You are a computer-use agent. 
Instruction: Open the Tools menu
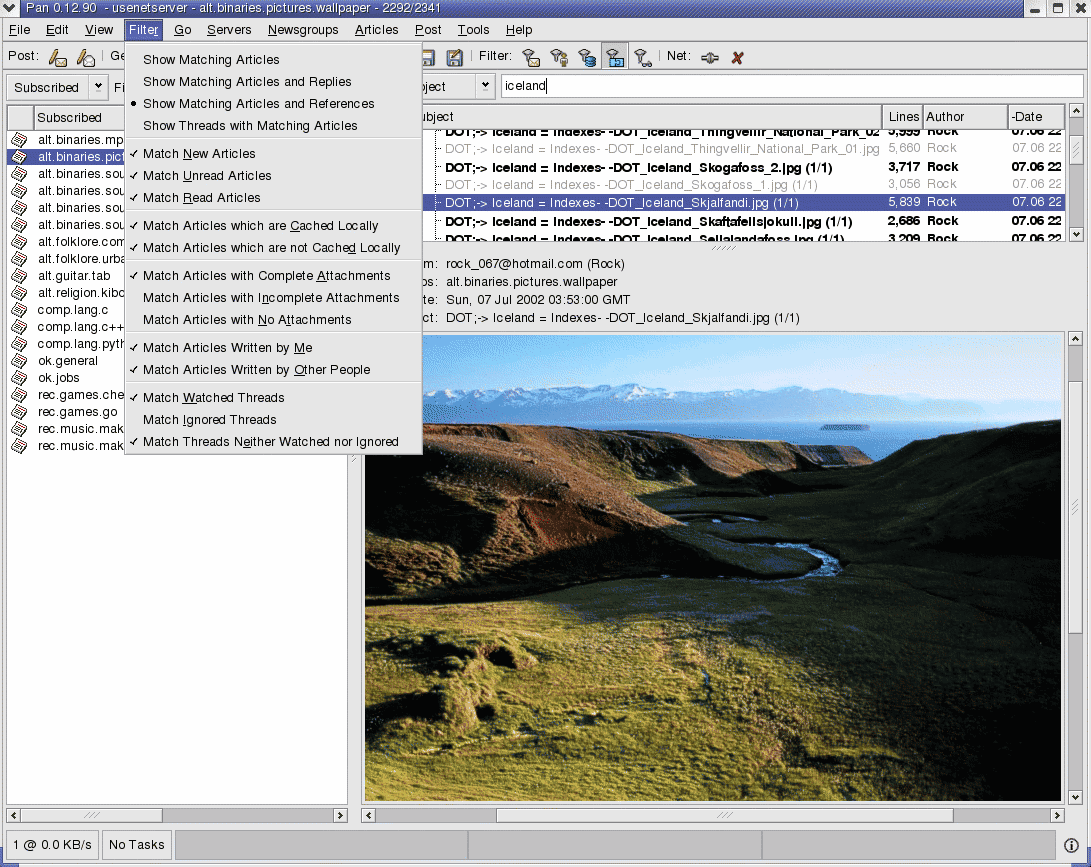tap(473, 30)
